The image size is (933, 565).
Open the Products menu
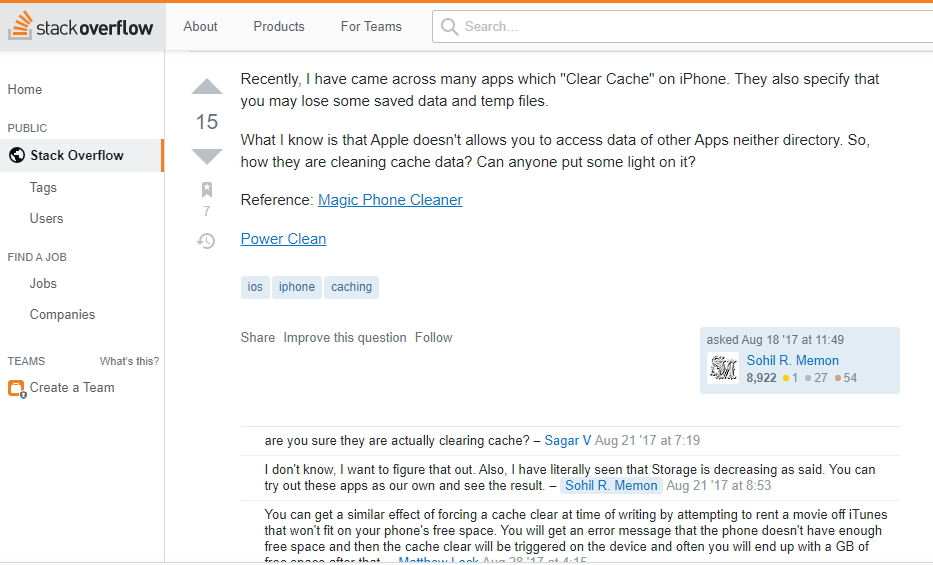(279, 27)
